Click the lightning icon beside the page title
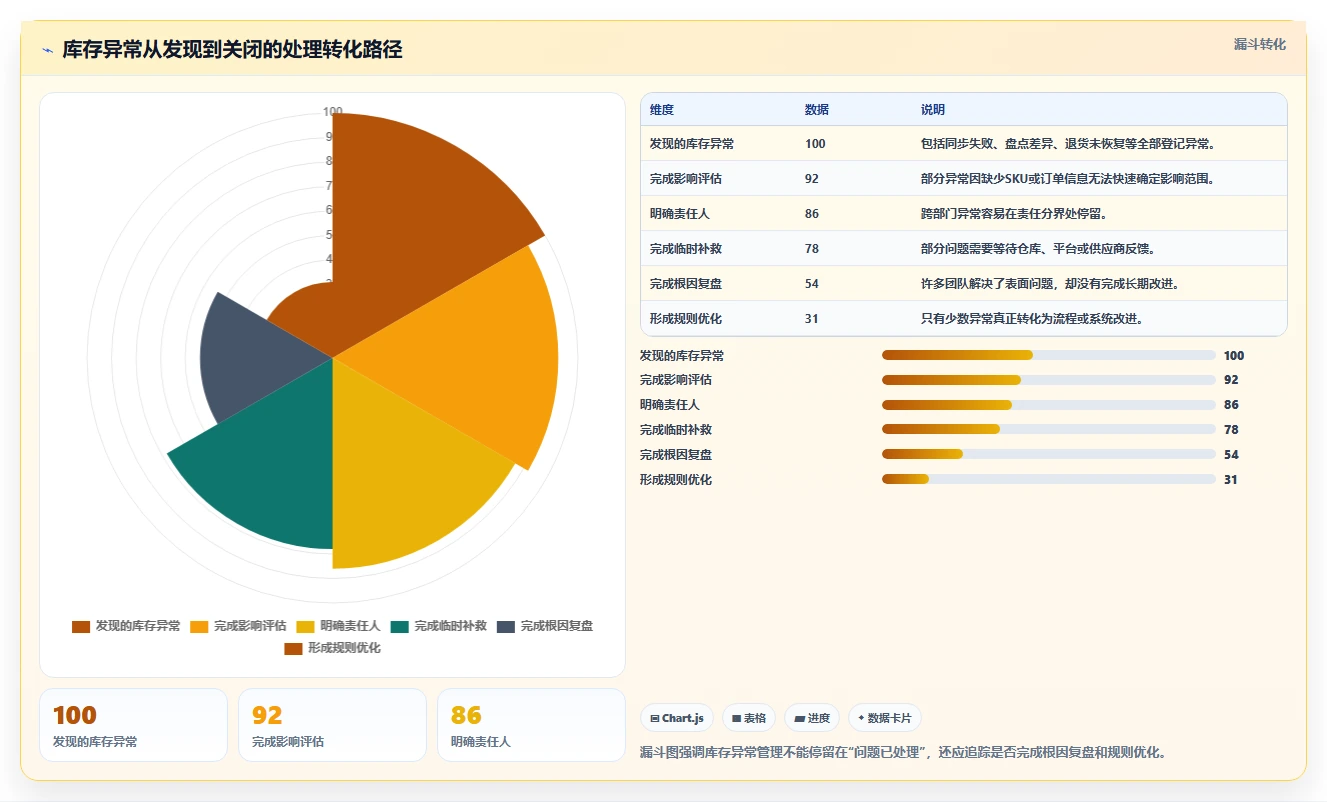Viewport: 1327px width, 802px height. tap(48, 50)
